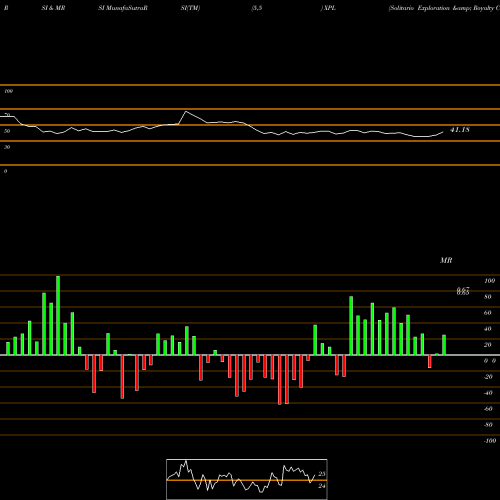Click the 'SI MunafaSutraR' header text
Screen dimensions: 500x500
123,8
